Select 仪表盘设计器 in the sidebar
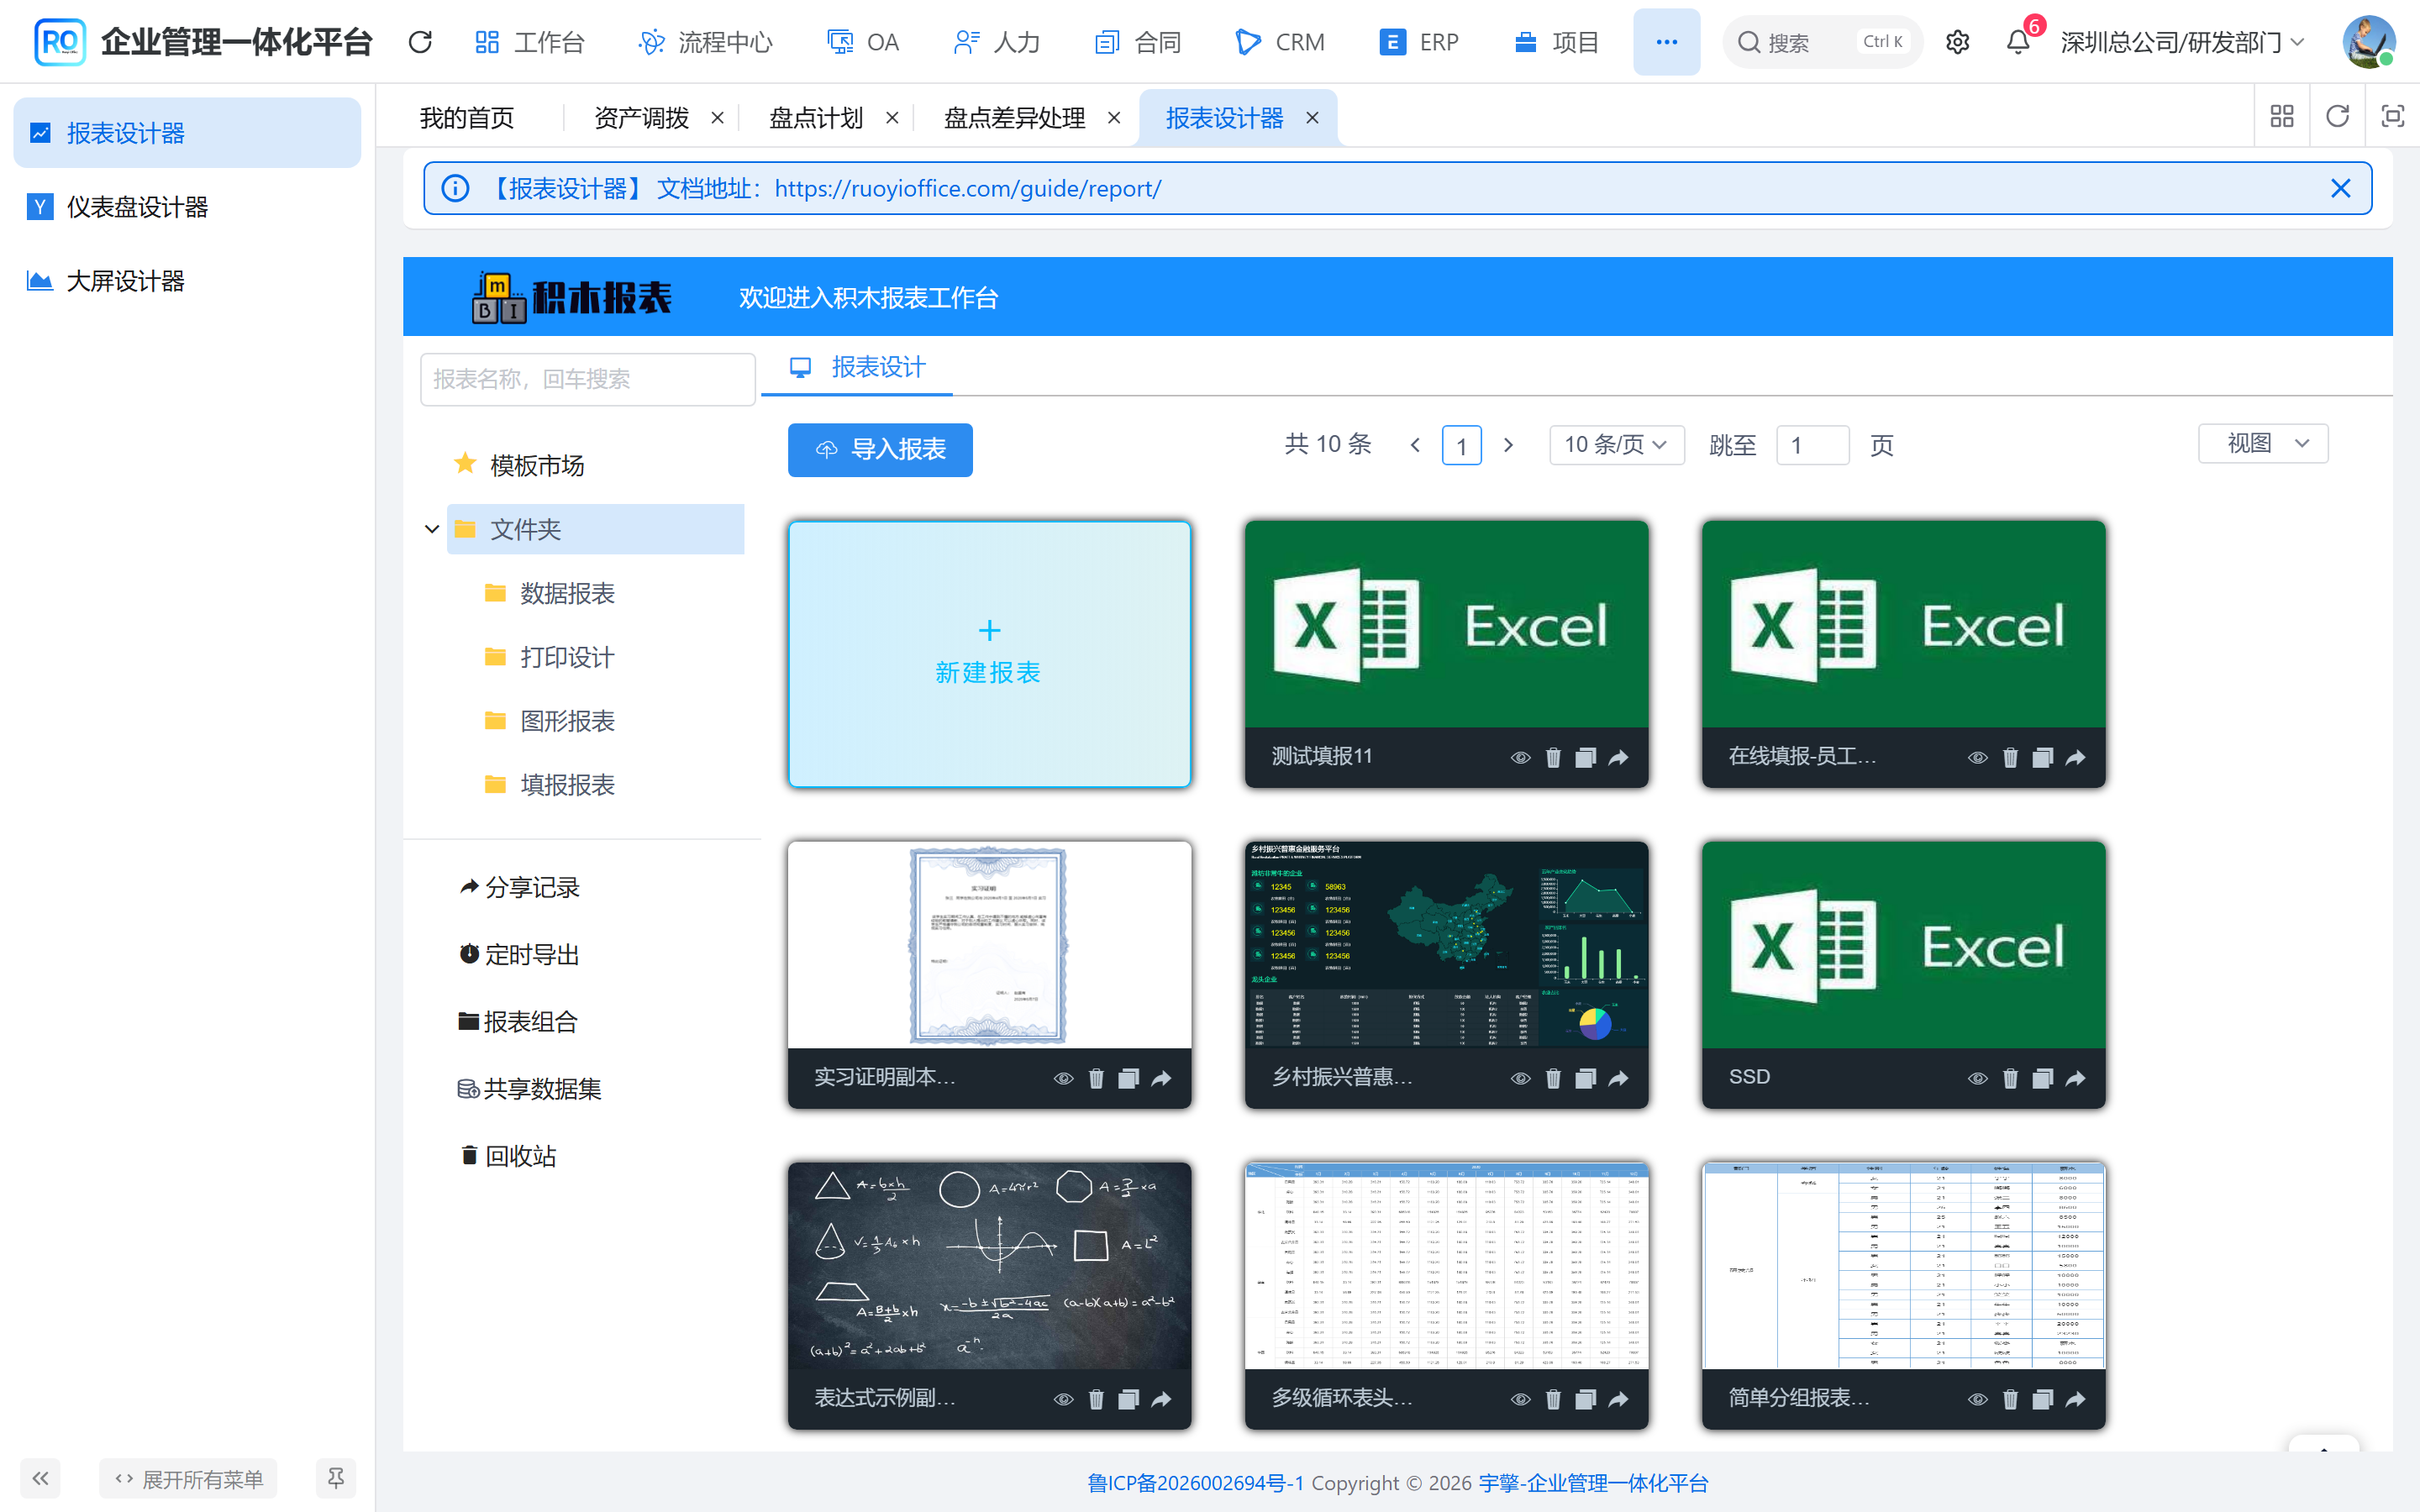Image resolution: width=2420 pixels, height=1512 pixels. (x=187, y=207)
